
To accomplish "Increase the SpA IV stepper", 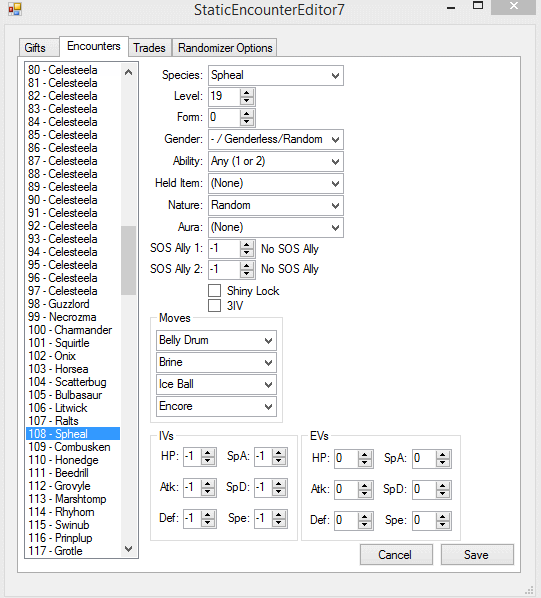I will point(279,453).
